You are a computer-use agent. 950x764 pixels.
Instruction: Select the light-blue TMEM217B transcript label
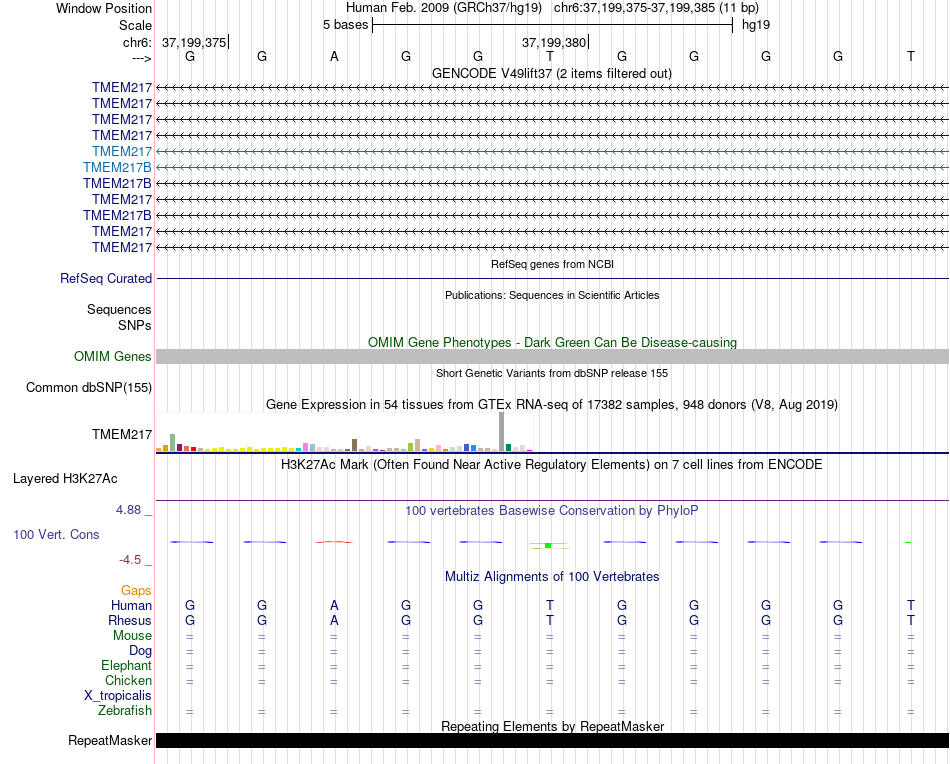click(117, 167)
